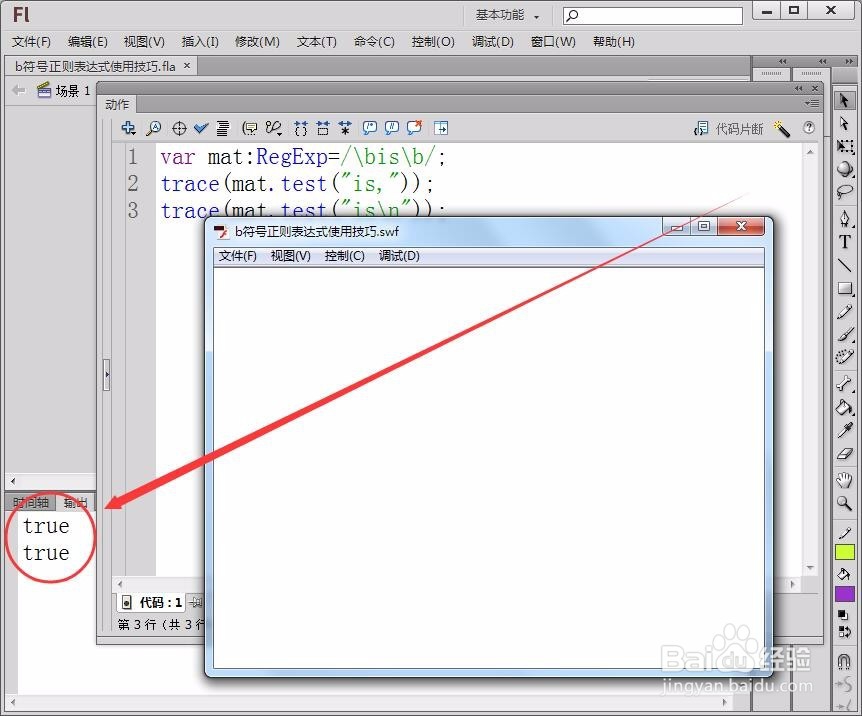Click Check syntax checkmark icon
Screen dimensions: 862x716
tap(201, 128)
